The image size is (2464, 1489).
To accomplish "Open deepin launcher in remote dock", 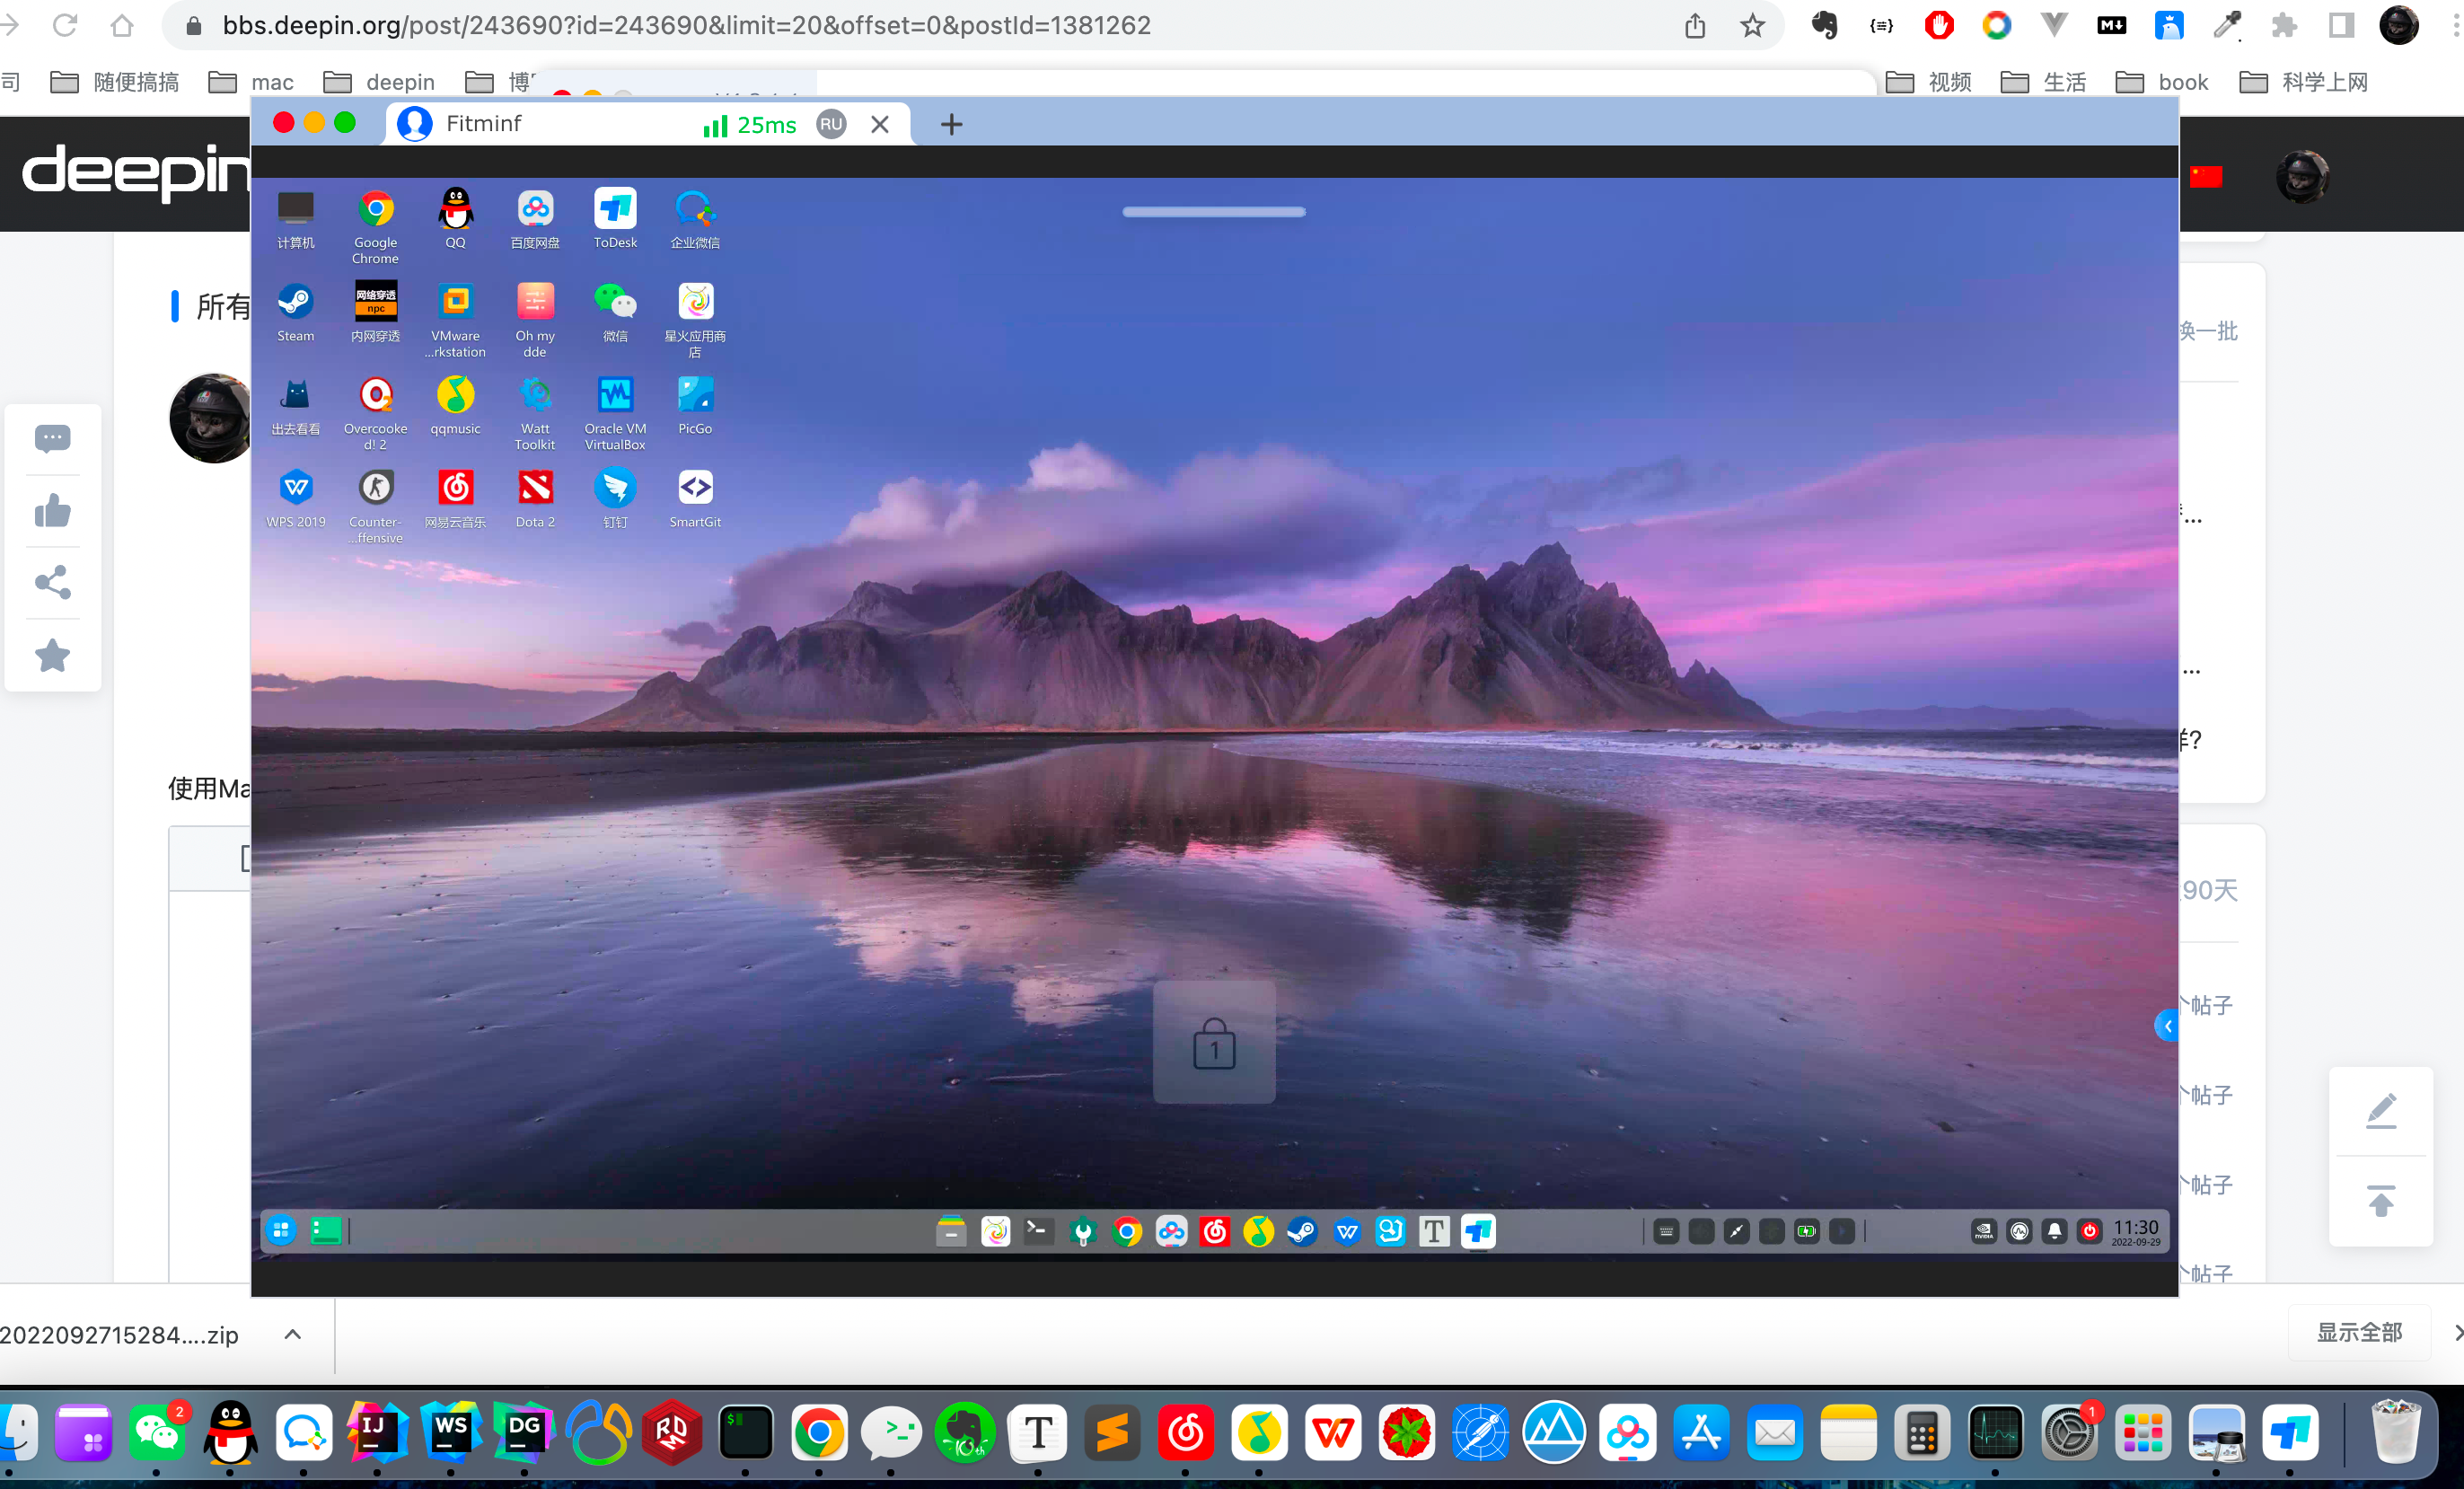I will (281, 1231).
